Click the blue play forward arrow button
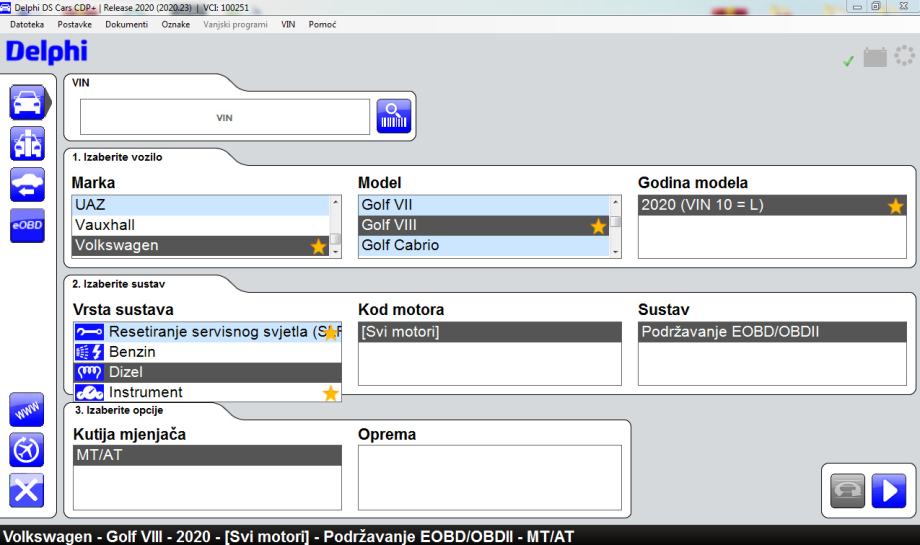Screen dimensions: 920x545 (x=889, y=490)
